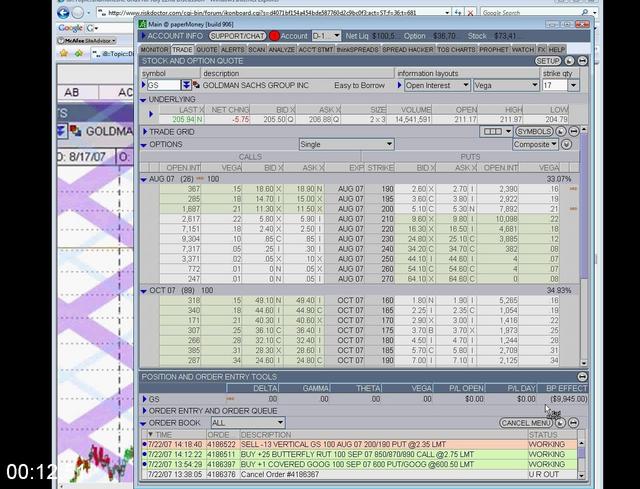Image resolution: width=640 pixels, height=489 pixels.
Task: Expand the ACCOUNT INFO section
Action: pos(144,36)
